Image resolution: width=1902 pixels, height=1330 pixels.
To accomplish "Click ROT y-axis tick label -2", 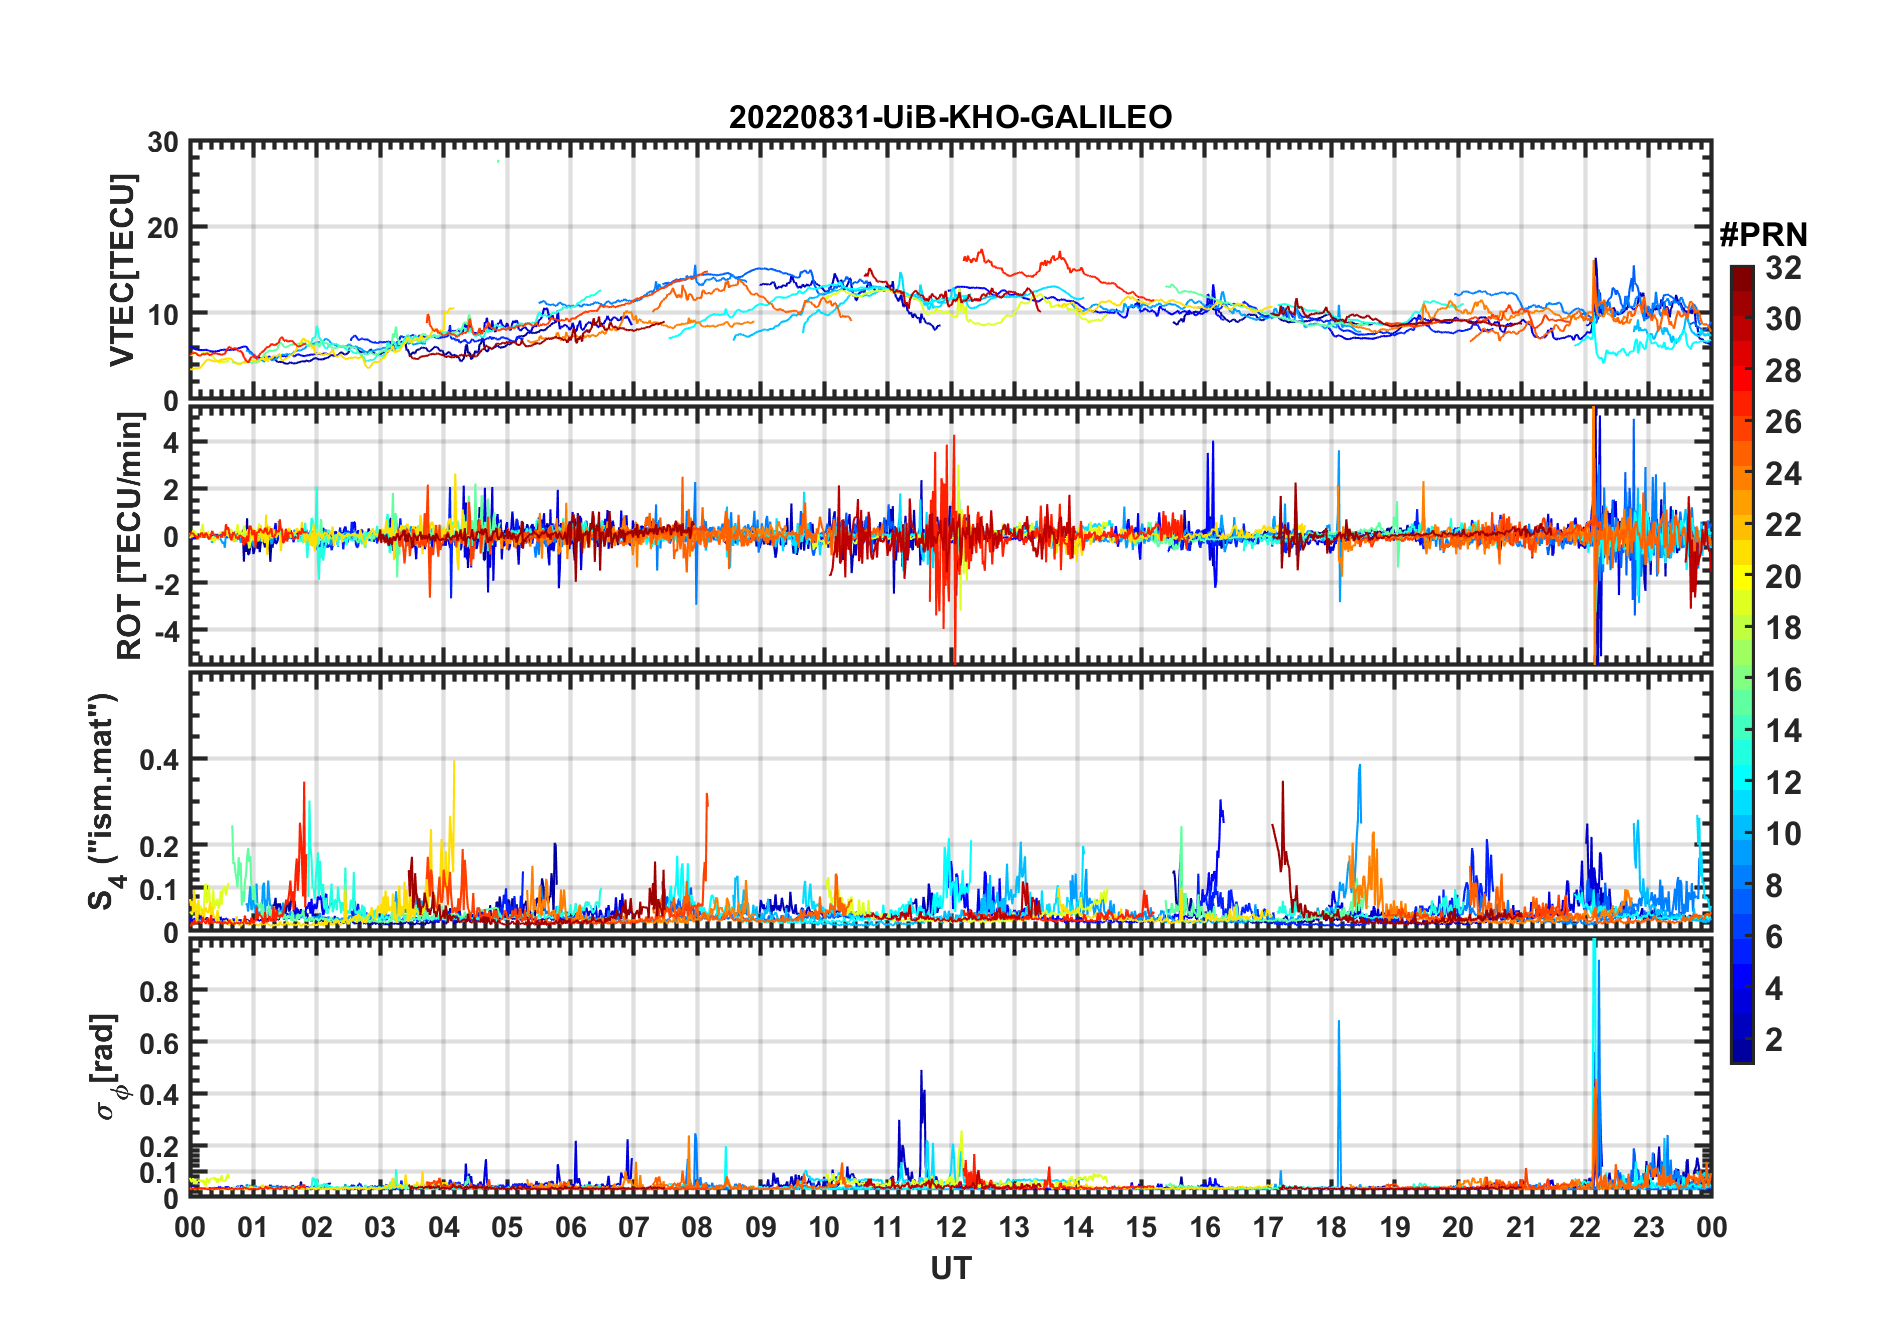I will pos(167,584).
